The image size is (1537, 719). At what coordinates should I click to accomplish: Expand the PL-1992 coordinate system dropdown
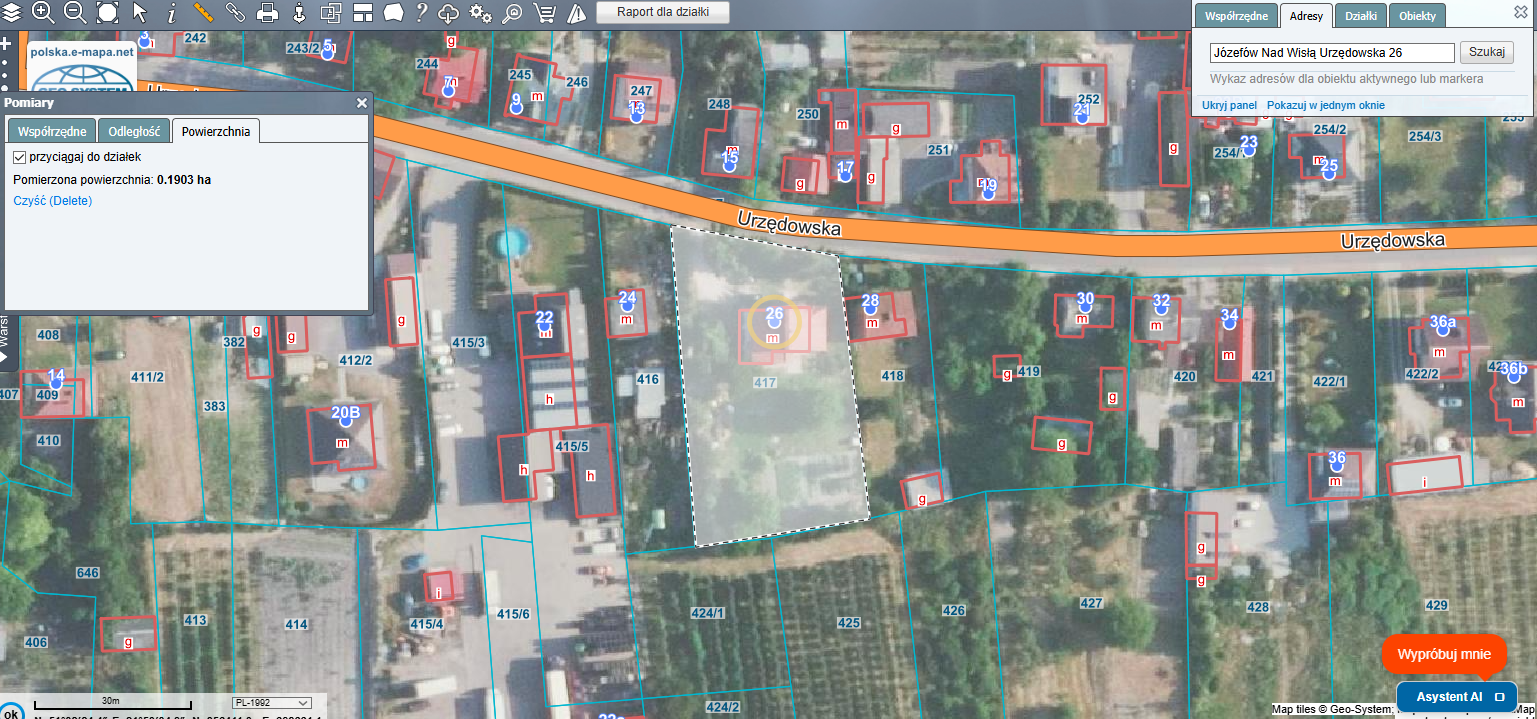(271, 703)
